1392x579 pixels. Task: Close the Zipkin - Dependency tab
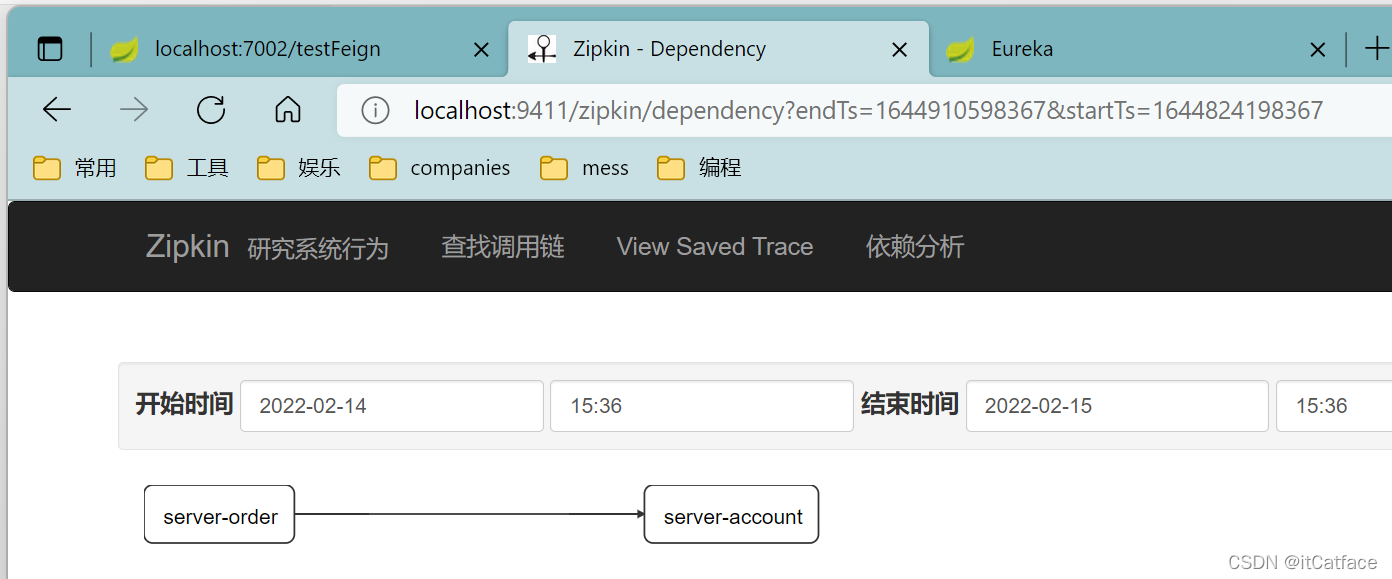899,49
